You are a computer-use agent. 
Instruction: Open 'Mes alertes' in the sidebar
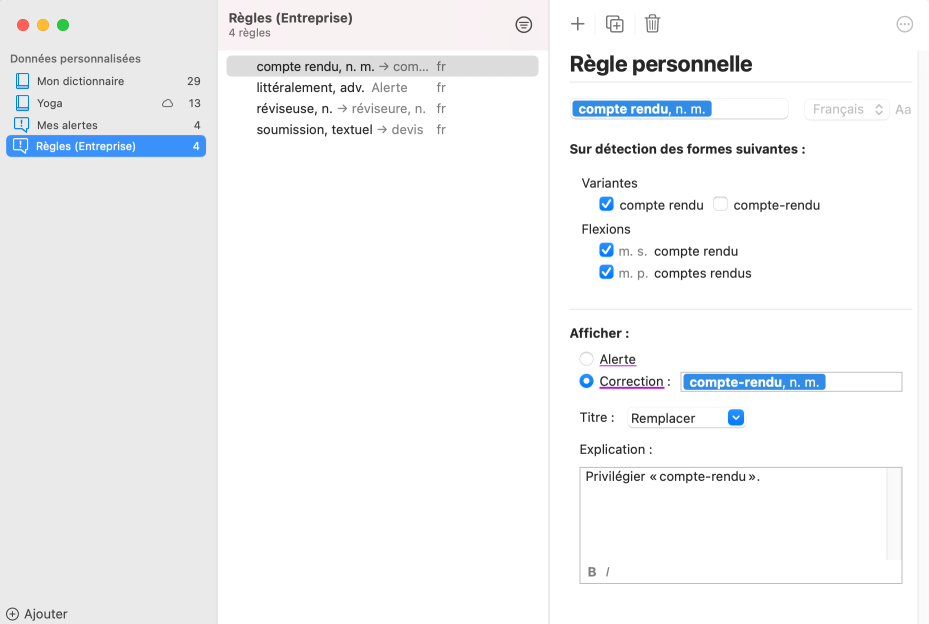click(x=67, y=125)
